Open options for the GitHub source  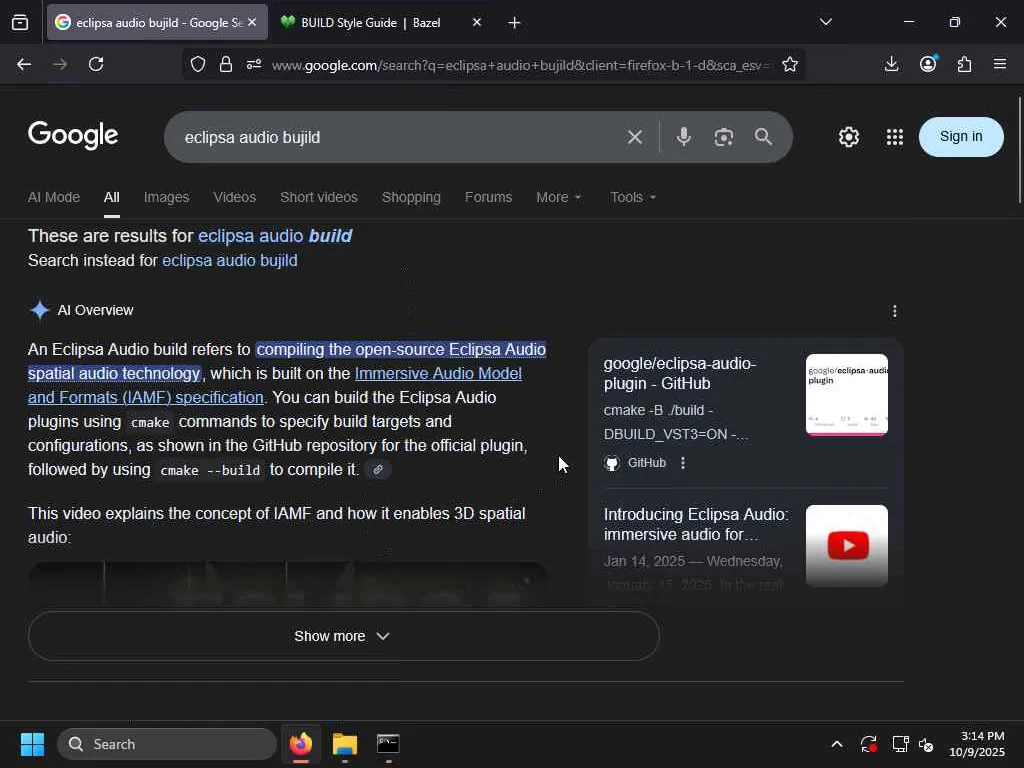coord(683,463)
